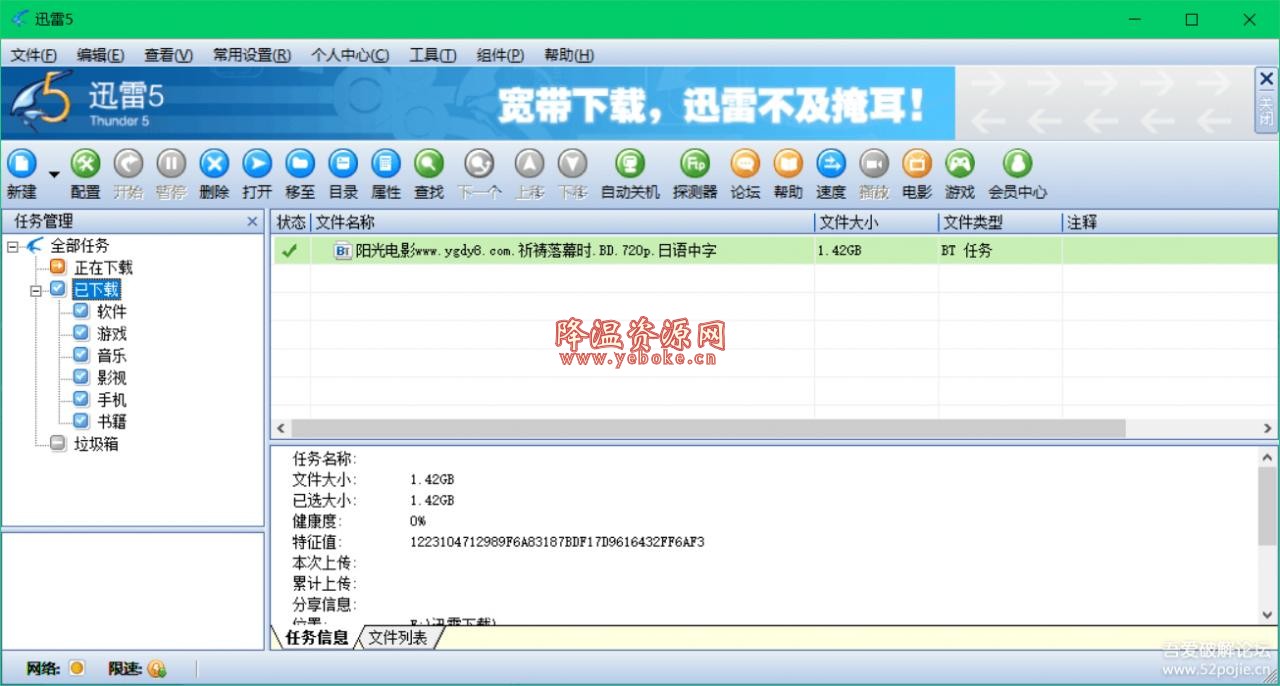Sort by 文件大小 column header
Viewport: 1280px width, 686px height.
tap(877, 222)
